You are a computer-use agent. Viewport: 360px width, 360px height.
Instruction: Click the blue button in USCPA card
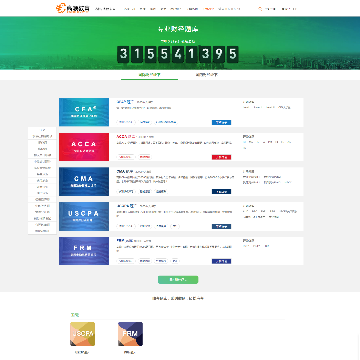(221, 226)
